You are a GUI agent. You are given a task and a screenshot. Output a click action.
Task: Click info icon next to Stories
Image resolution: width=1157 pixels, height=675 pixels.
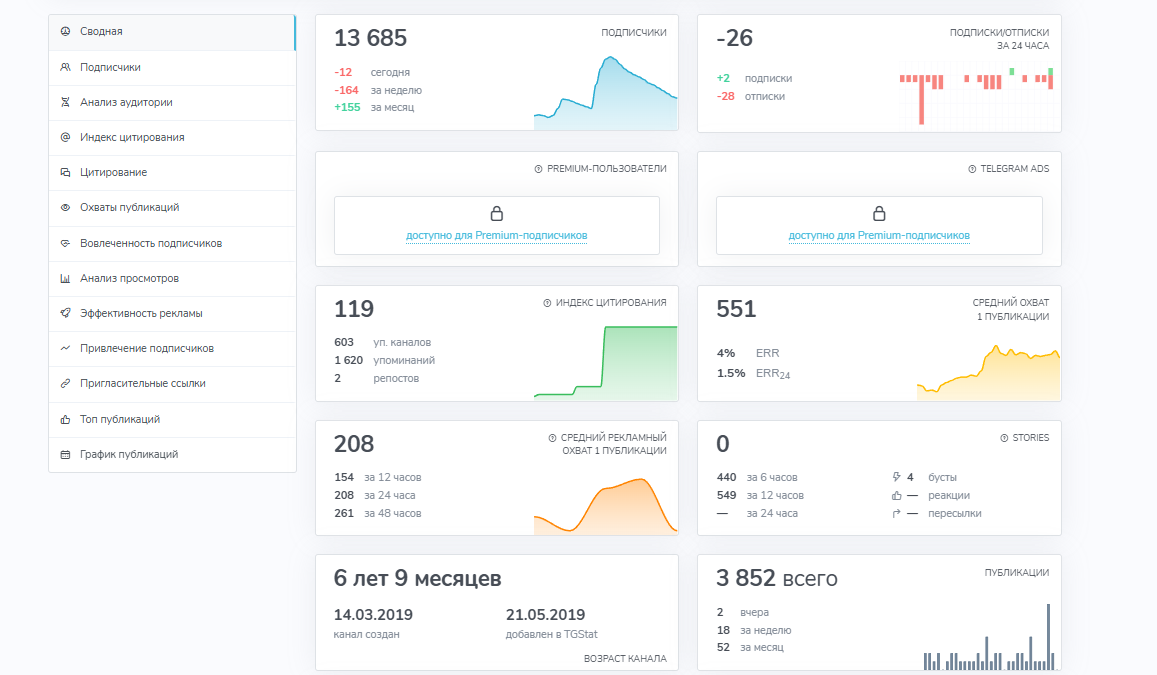click(1004, 438)
